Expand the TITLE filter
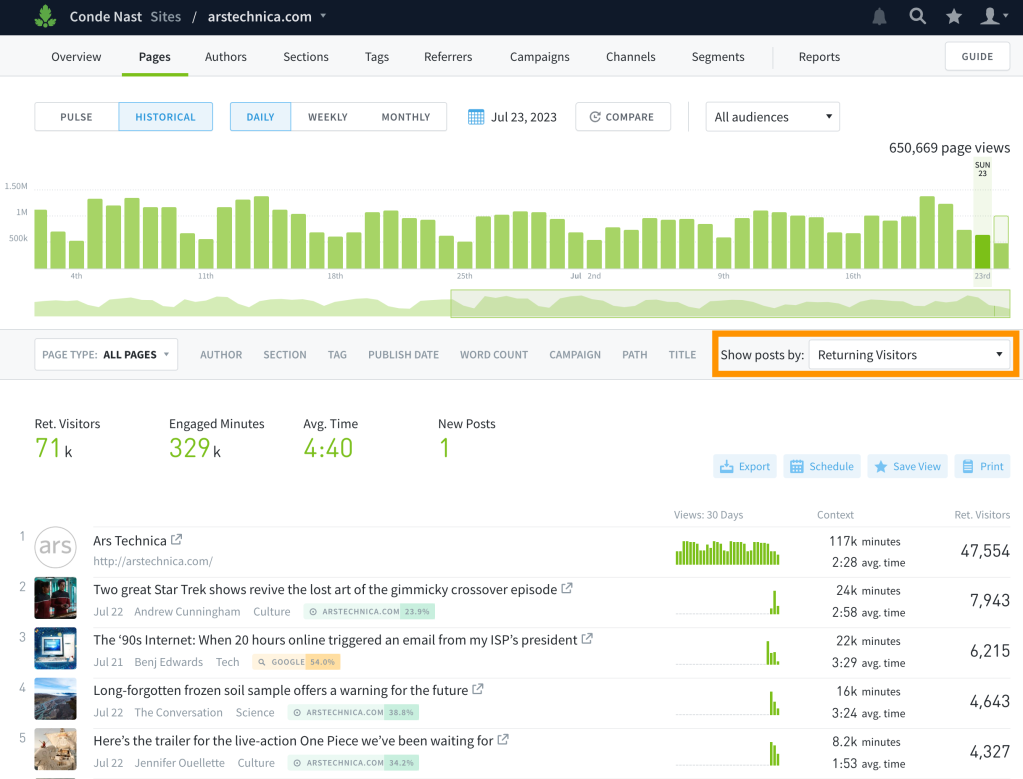The image size is (1023, 779). coord(682,354)
